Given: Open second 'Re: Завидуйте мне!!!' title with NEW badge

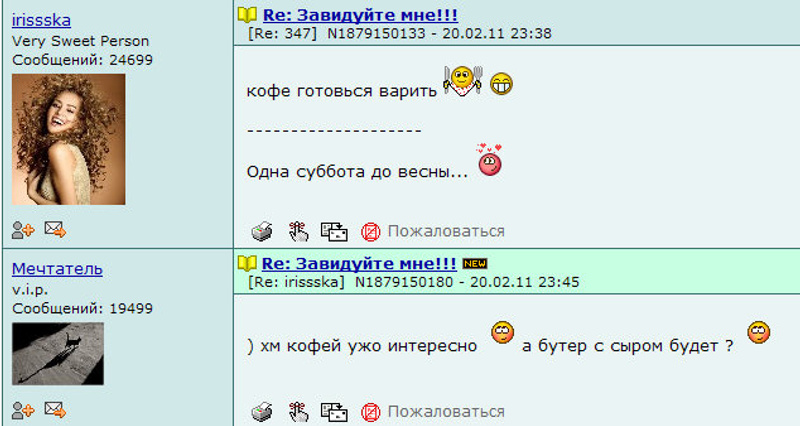Looking at the screenshot, I should (359, 264).
